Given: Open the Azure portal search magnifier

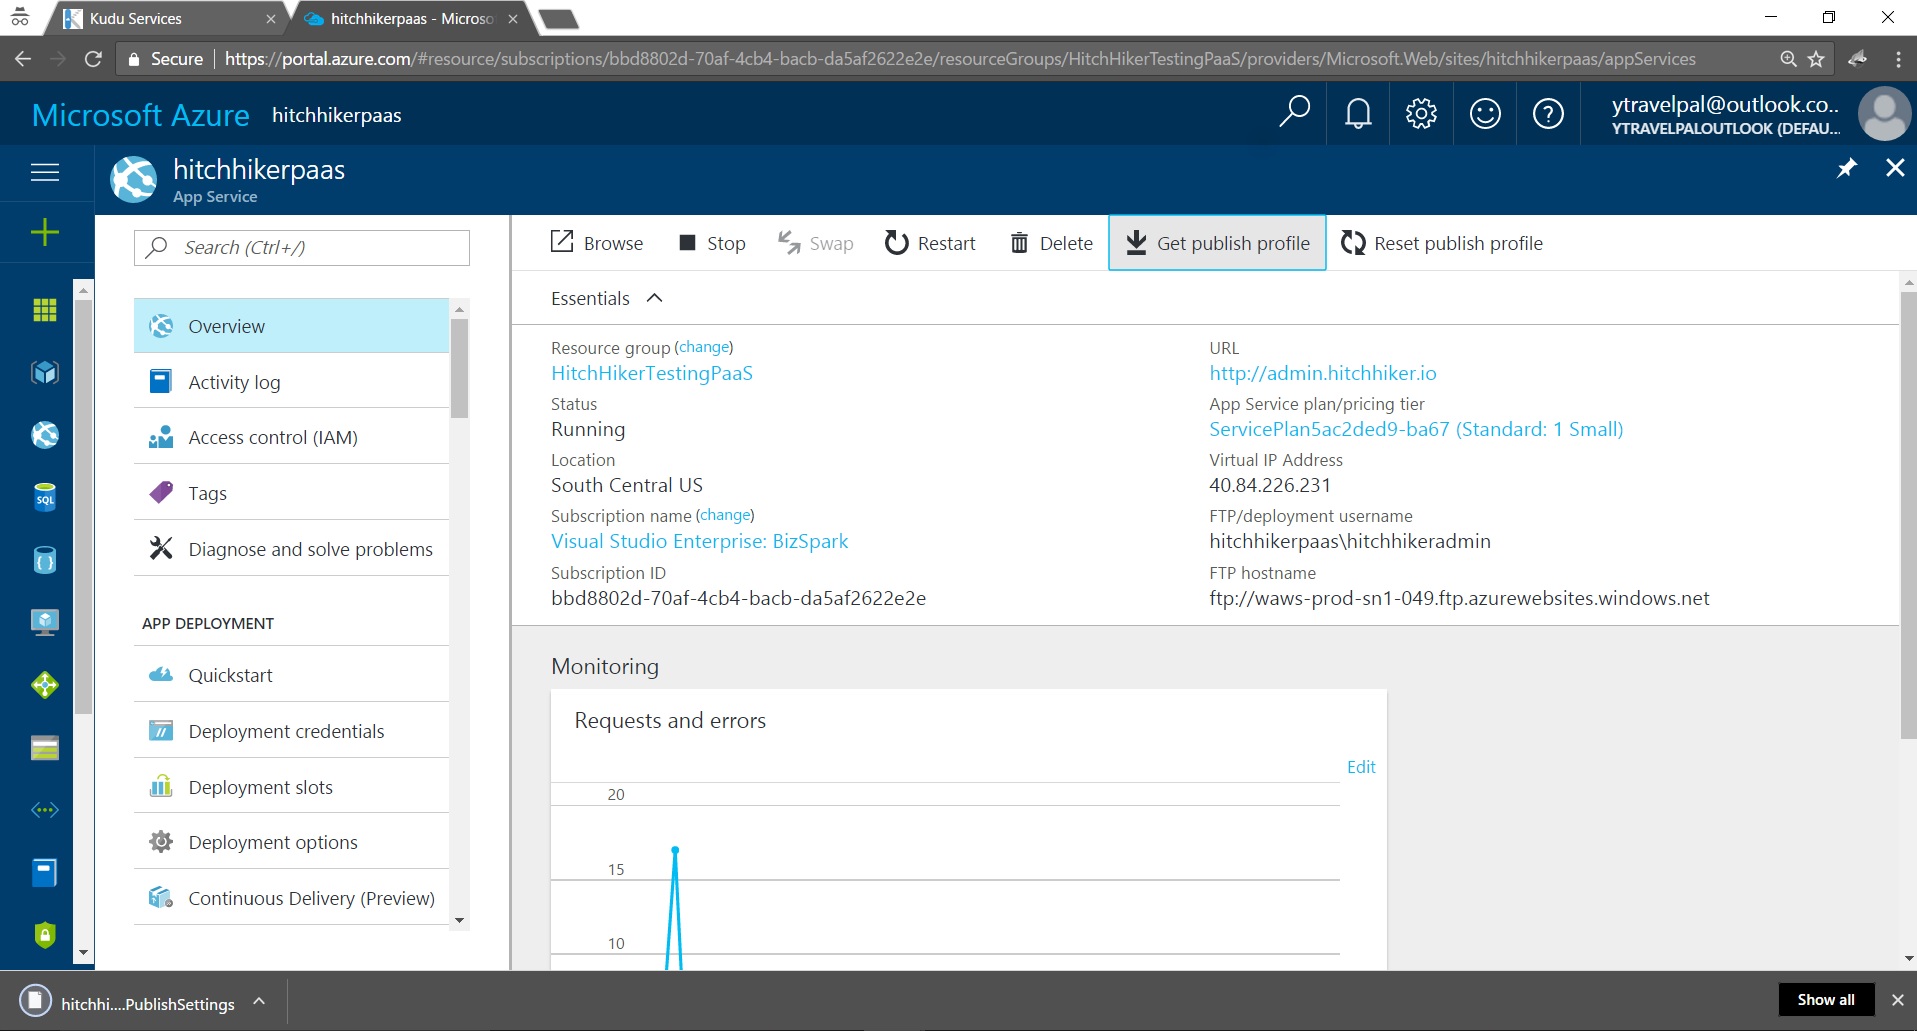Looking at the screenshot, I should tap(1294, 113).
